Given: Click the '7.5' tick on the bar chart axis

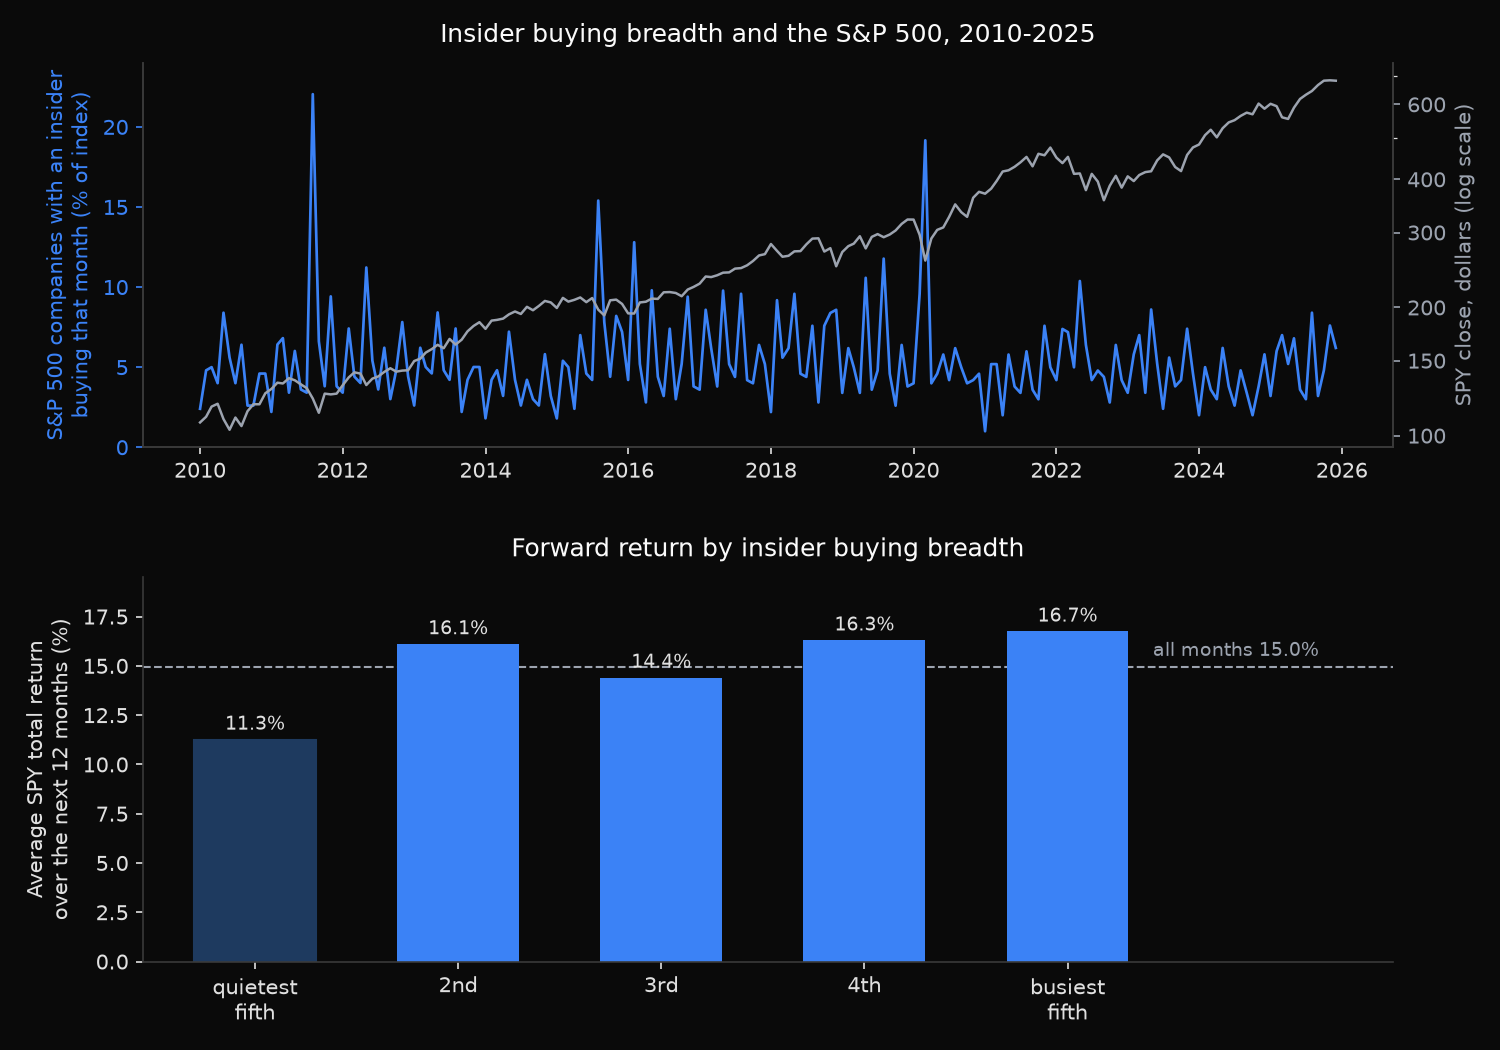Looking at the screenshot, I should [112, 814].
